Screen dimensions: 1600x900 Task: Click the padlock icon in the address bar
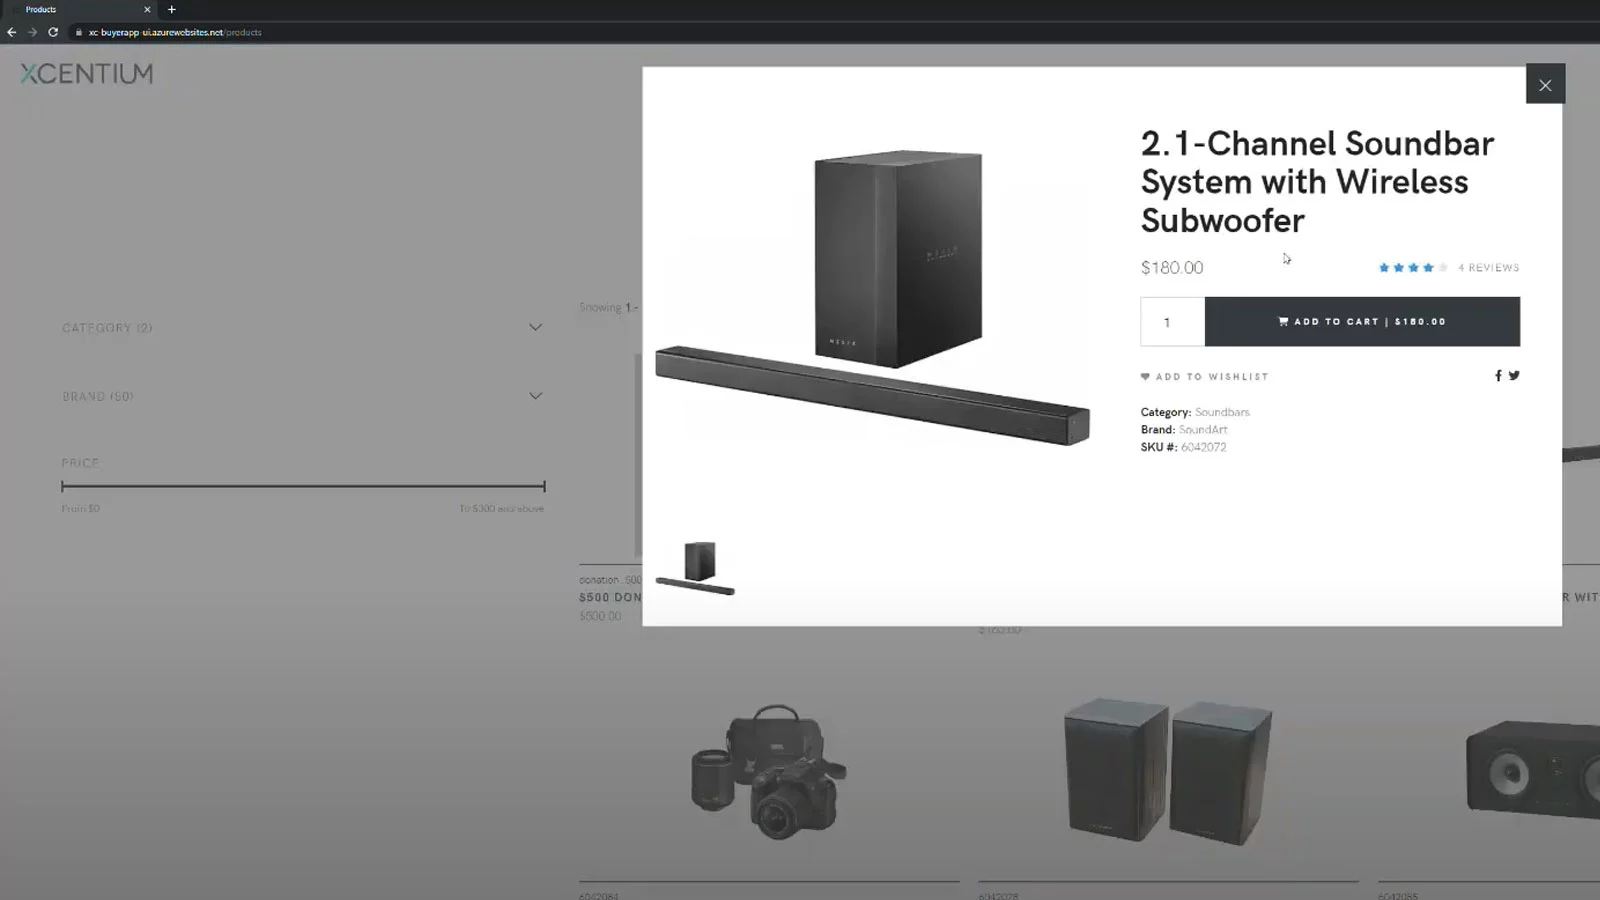click(77, 32)
